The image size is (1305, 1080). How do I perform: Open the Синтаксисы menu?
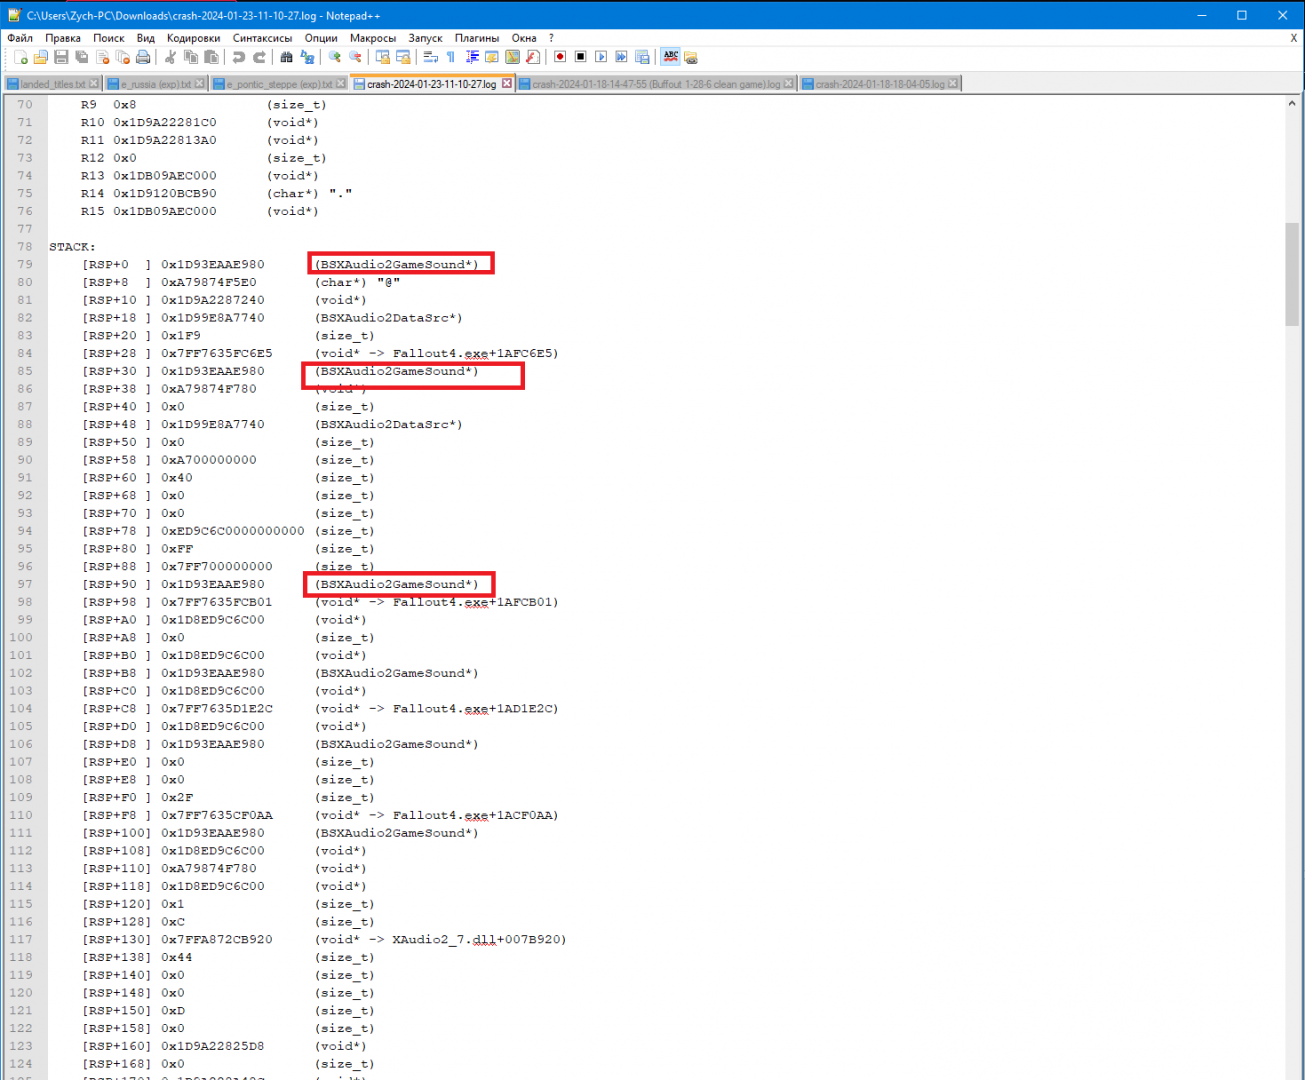262,38
